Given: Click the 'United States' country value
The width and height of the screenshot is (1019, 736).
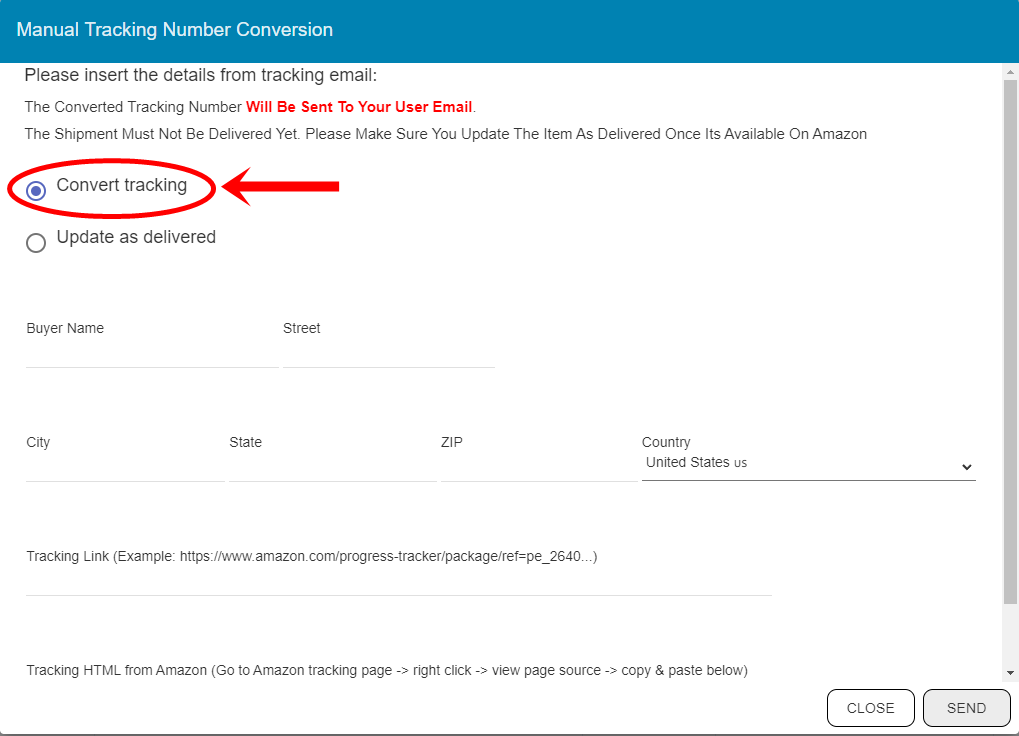Looking at the screenshot, I should point(696,463).
